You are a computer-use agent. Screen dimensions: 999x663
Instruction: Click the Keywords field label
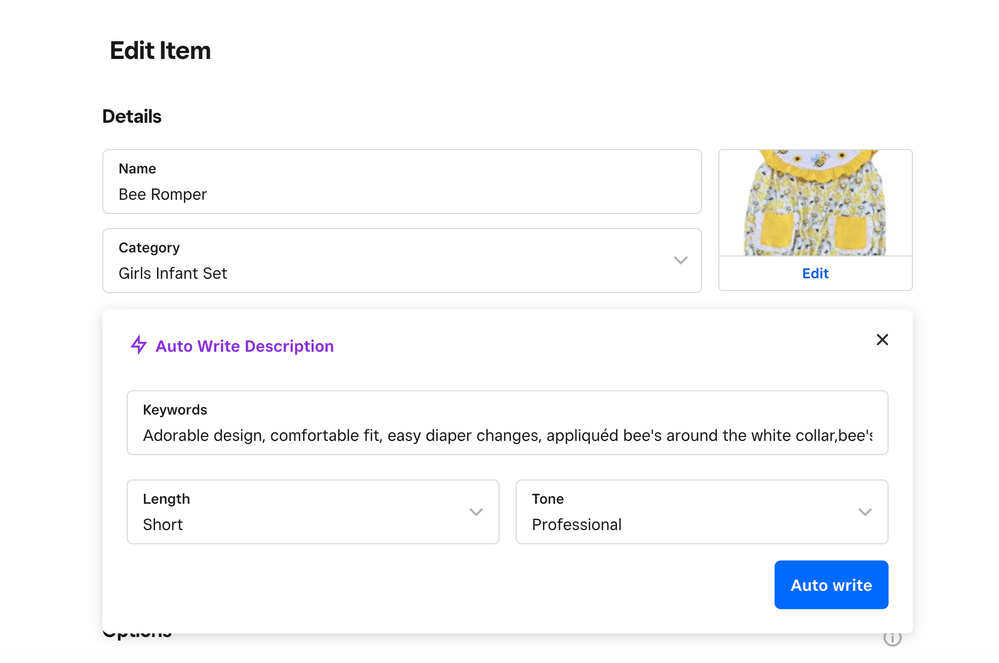(175, 410)
